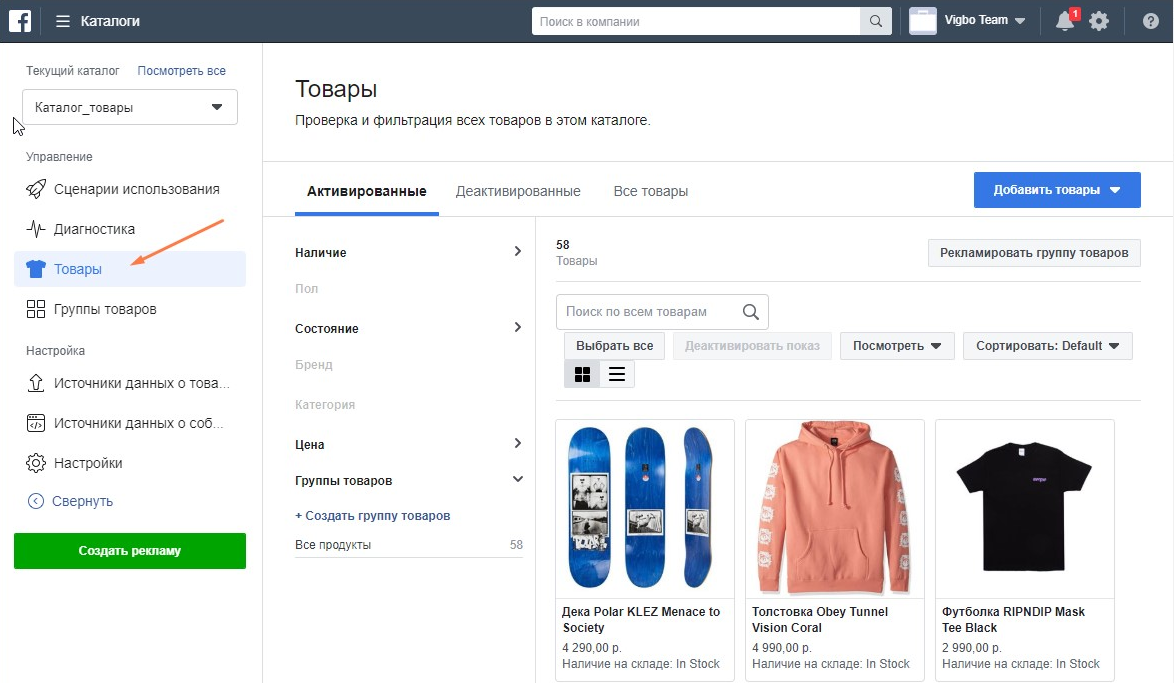1174x683 pixels.
Task: Click the upload icon of Источники данных о товарах
Action: tap(36, 383)
